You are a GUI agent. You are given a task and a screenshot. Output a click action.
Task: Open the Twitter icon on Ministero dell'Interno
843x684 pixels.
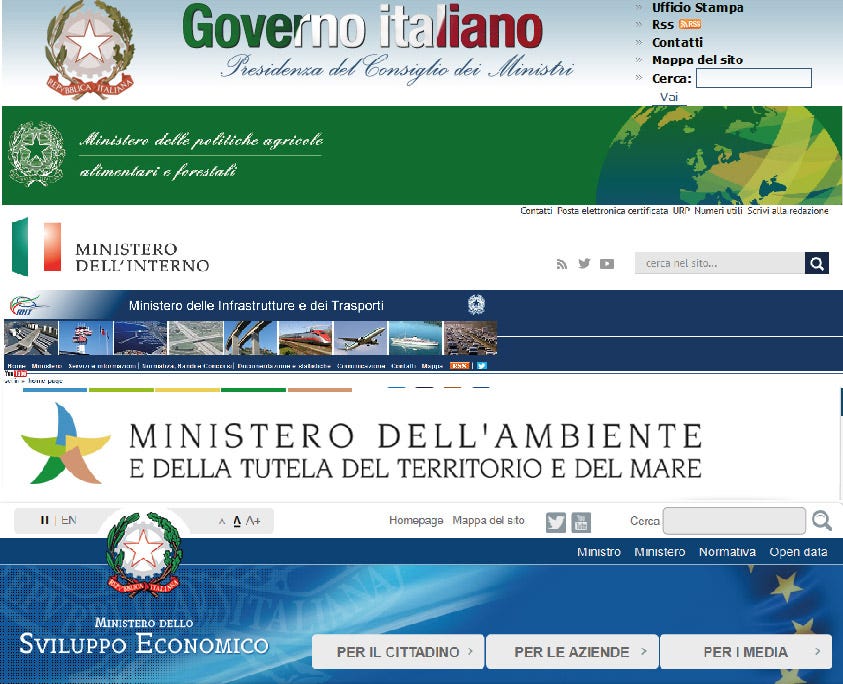click(584, 263)
